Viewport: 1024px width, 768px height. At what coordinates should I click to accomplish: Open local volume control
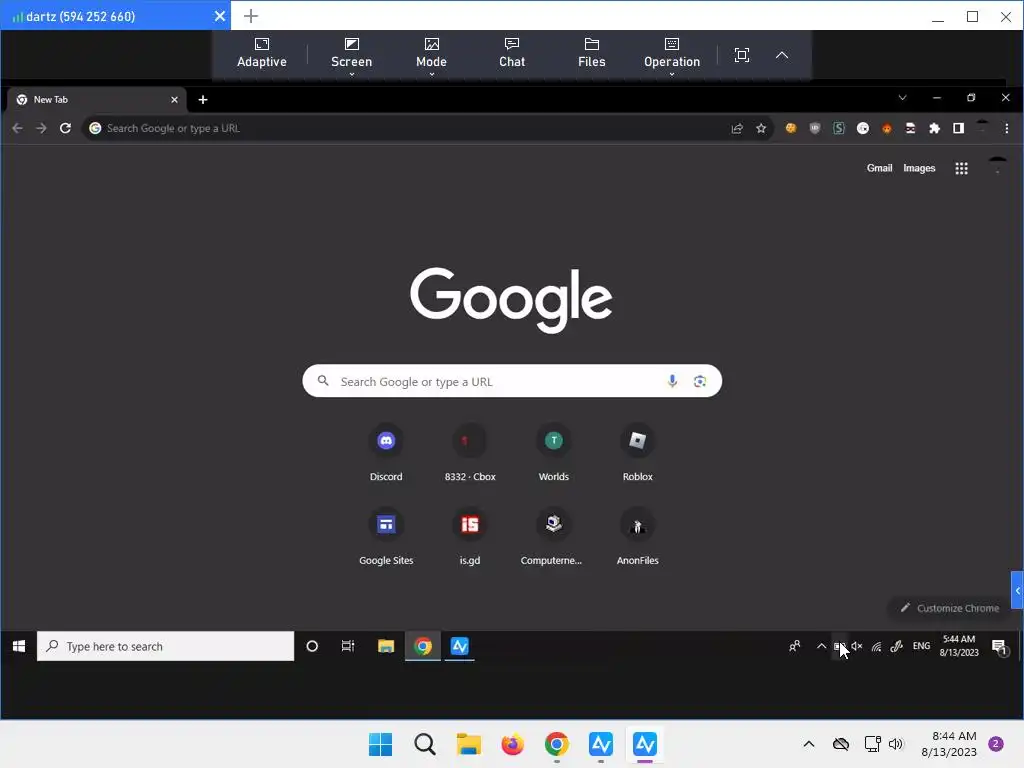[x=896, y=744]
